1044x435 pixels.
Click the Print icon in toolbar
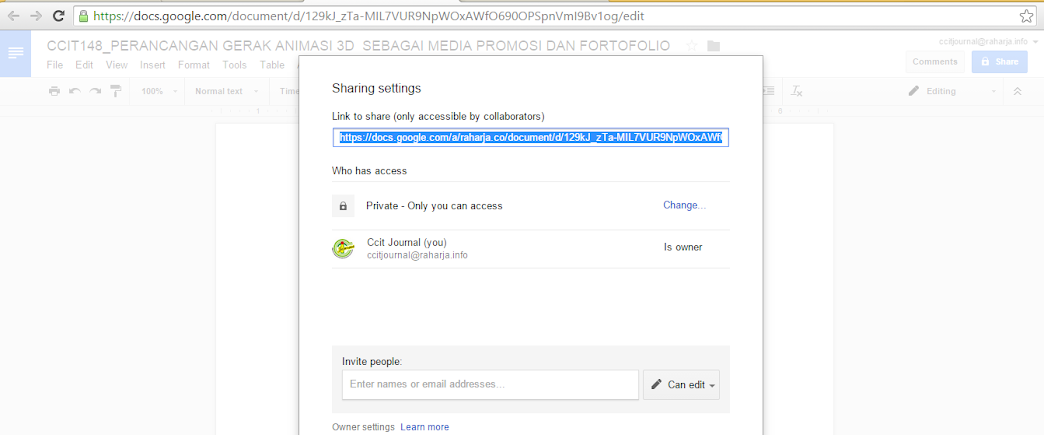[55, 91]
